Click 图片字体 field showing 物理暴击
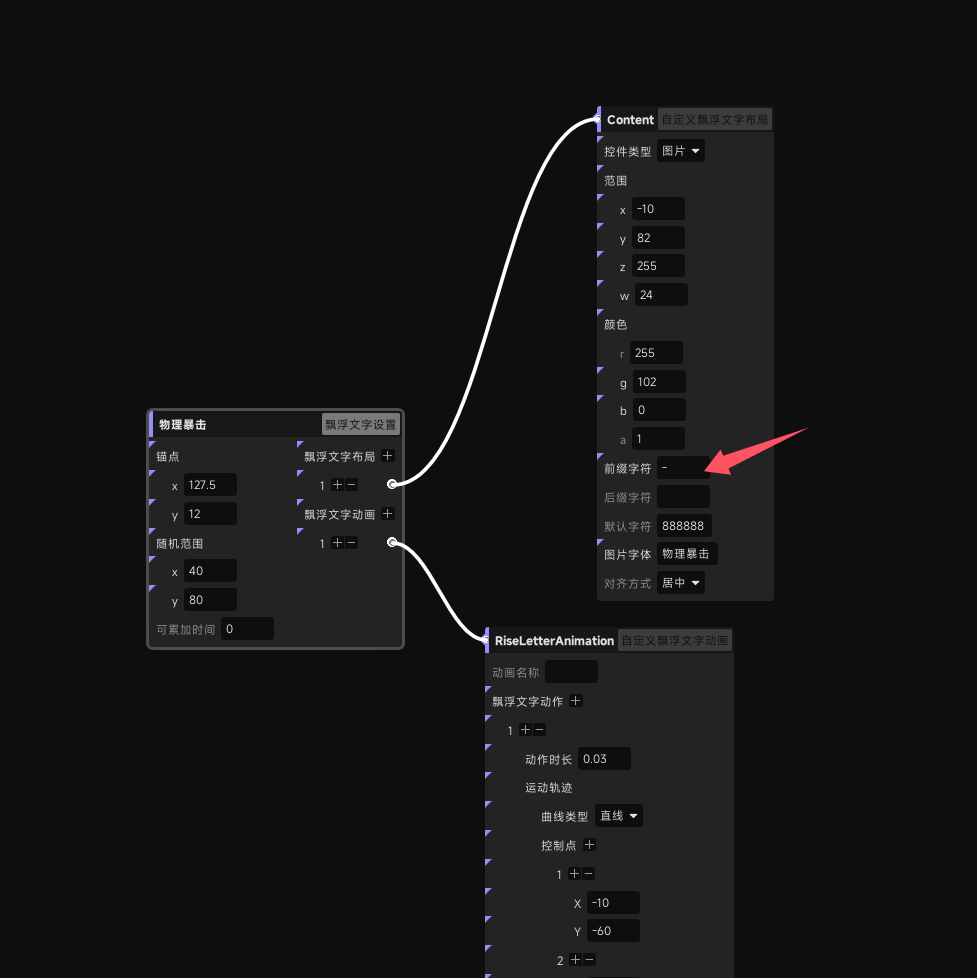Screen dimensions: 977x978 687,554
